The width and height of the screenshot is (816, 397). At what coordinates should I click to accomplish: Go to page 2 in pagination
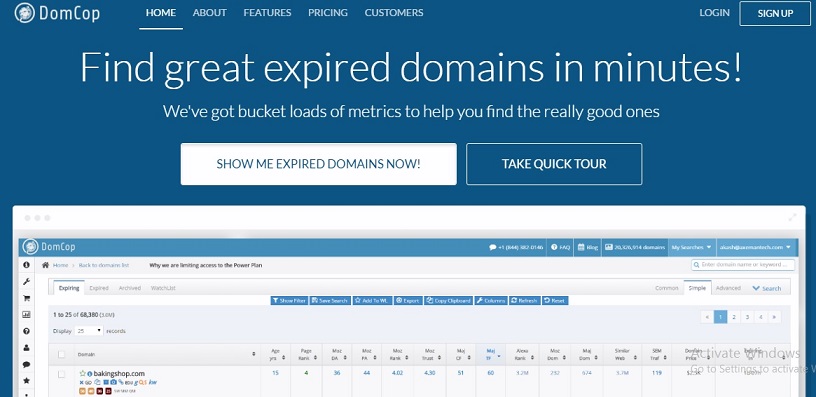point(734,316)
